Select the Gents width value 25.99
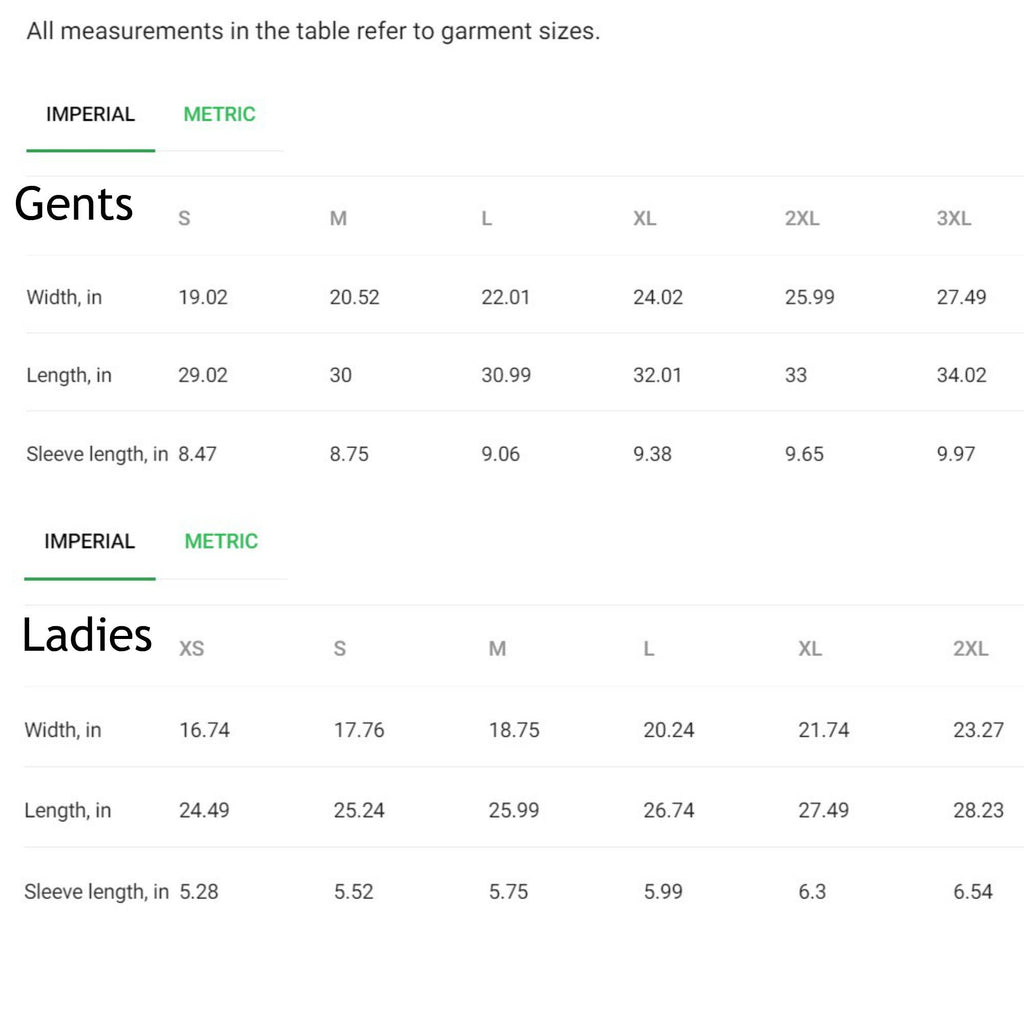The width and height of the screenshot is (1024, 1024). [809, 297]
